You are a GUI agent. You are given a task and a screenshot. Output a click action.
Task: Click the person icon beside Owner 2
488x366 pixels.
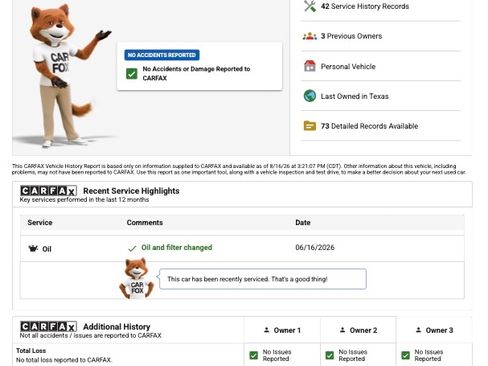click(342, 330)
